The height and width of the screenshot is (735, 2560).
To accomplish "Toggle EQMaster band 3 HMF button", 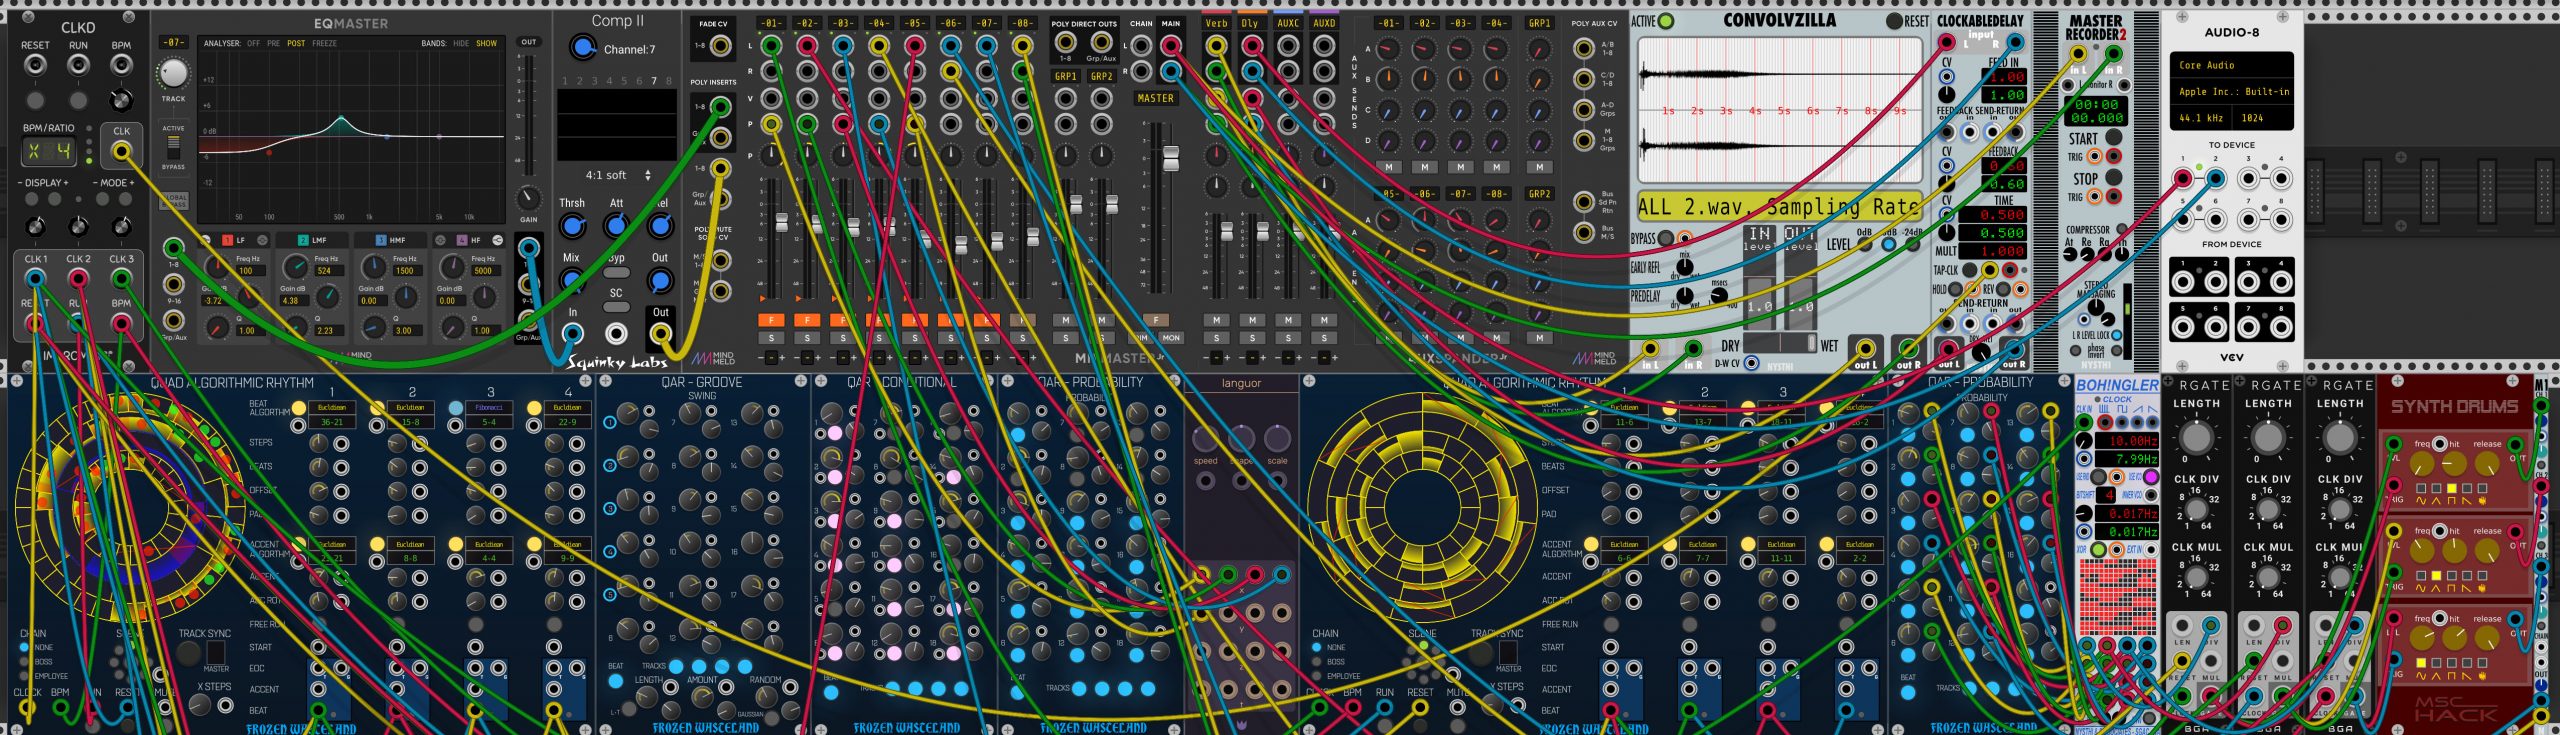I will coord(381,240).
